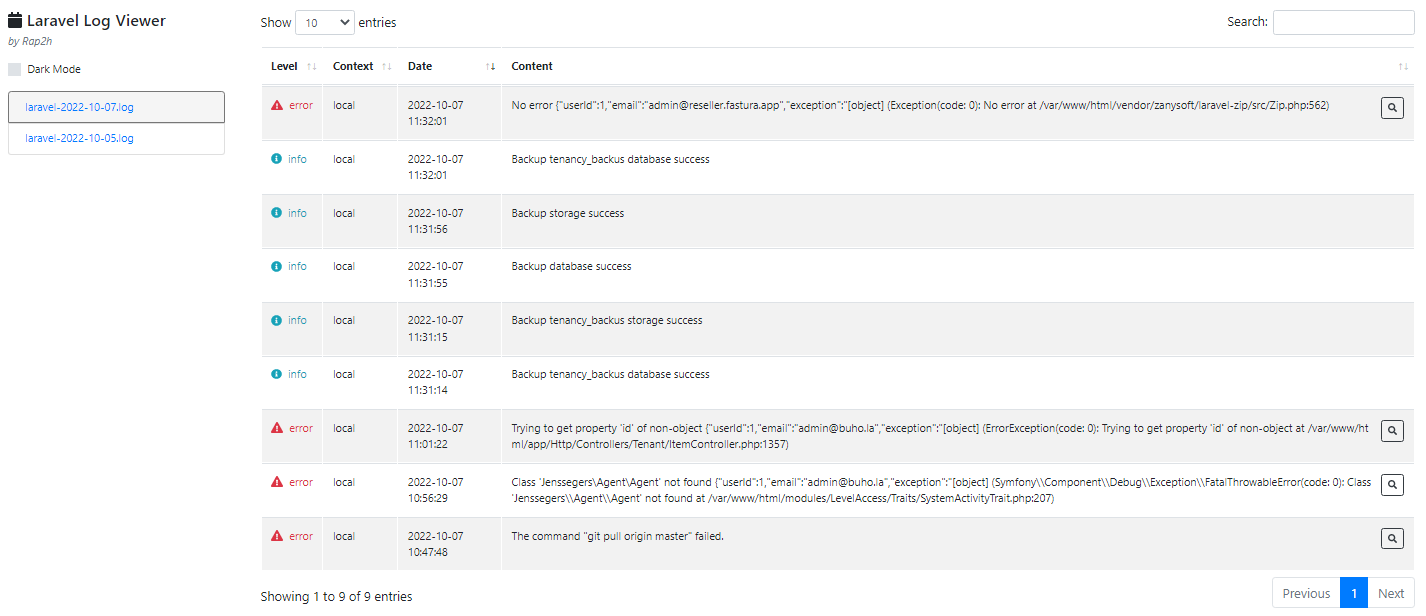Click the Previous pagination button
Screen dimensions: 1426x616
(1306, 593)
